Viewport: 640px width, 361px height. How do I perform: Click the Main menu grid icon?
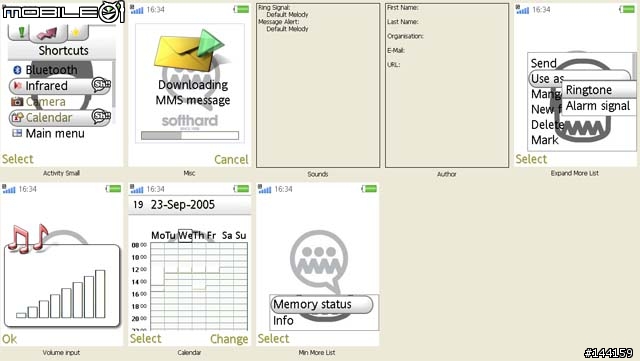pyautogui.click(x=17, y=133)
